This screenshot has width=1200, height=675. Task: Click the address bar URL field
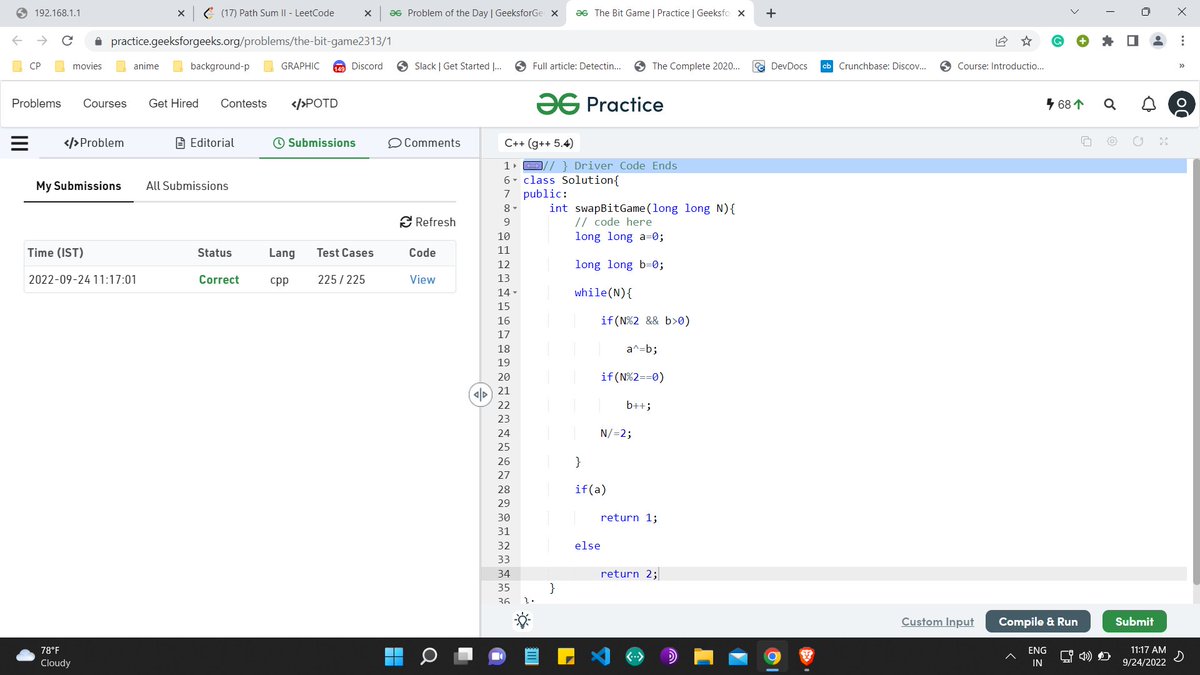click(540, 41)
